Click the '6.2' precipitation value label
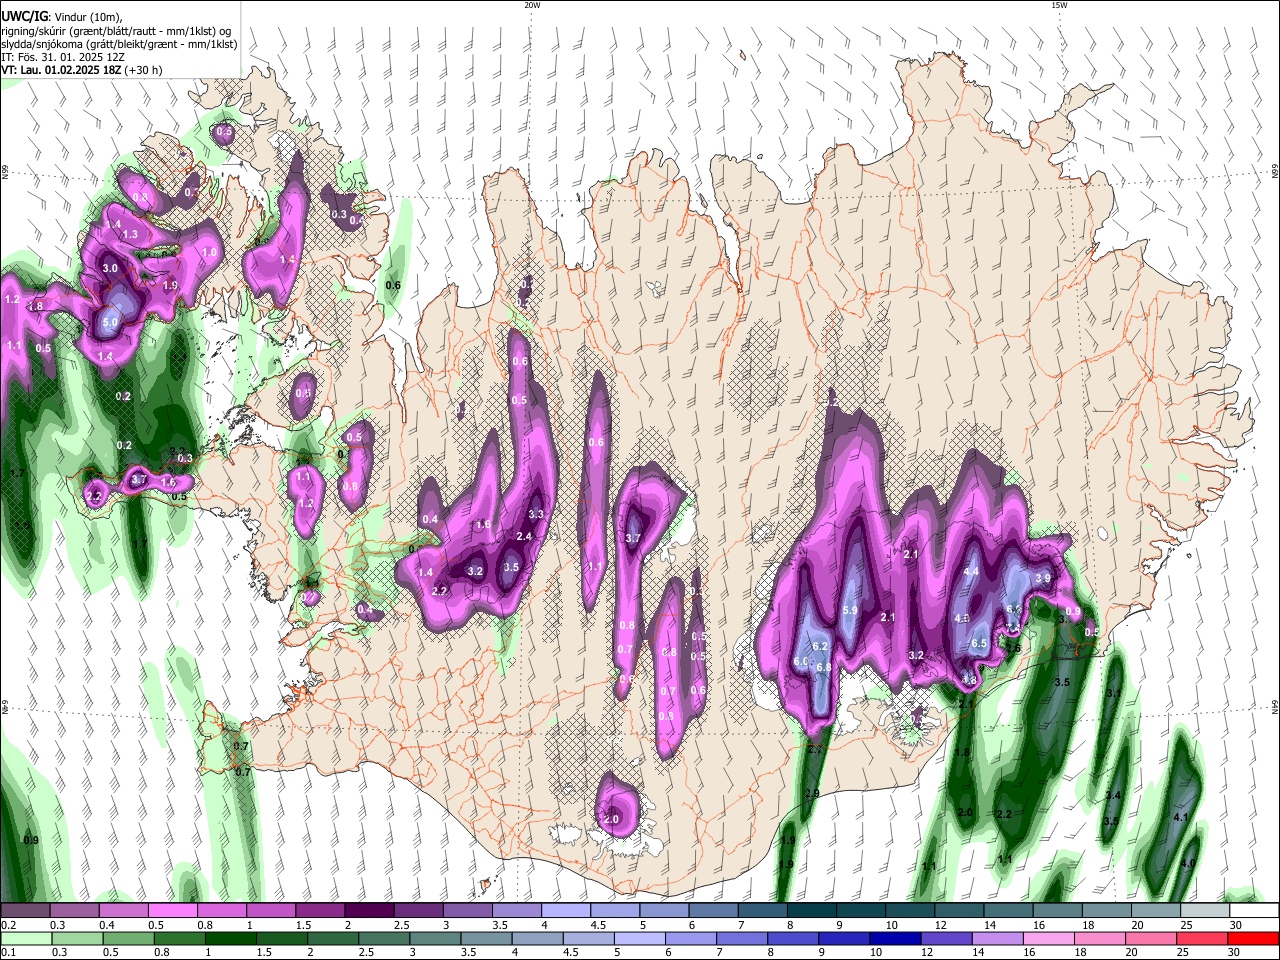Viewport: 1280px width, 960px height. tap(821, 647)
